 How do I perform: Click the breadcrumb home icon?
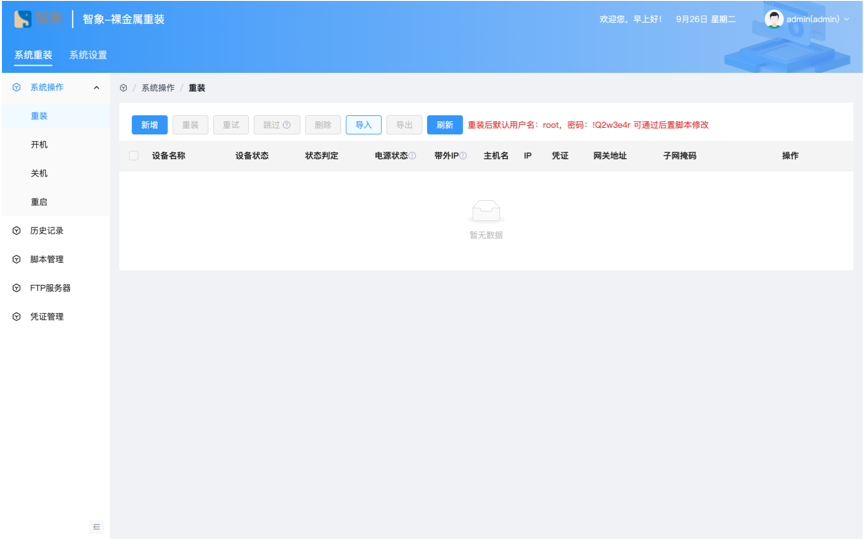pyautogui.click(x=124, y=88)
